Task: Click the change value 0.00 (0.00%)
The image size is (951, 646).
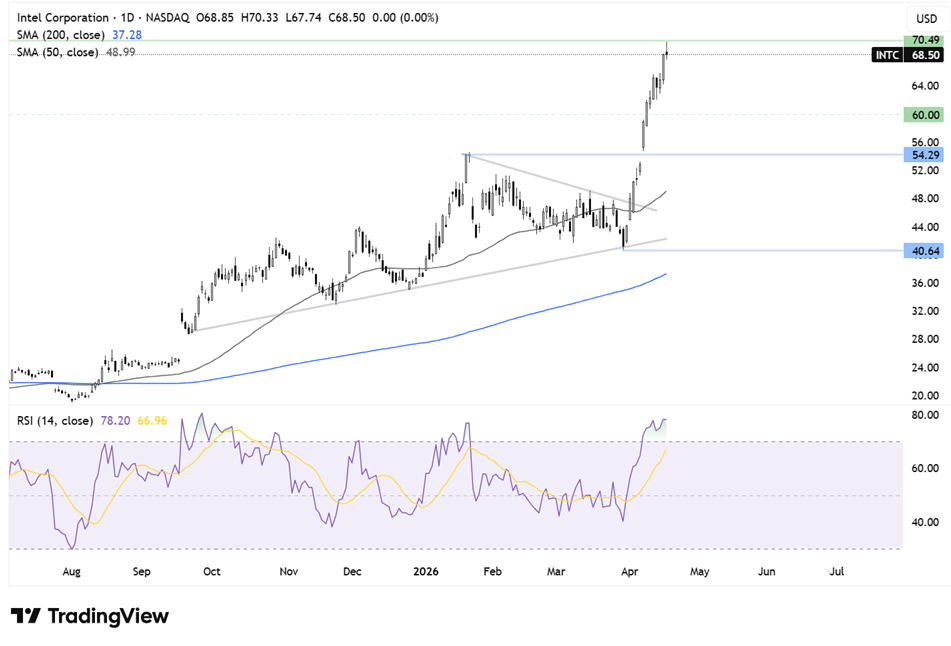Action: tap(405, 18)
